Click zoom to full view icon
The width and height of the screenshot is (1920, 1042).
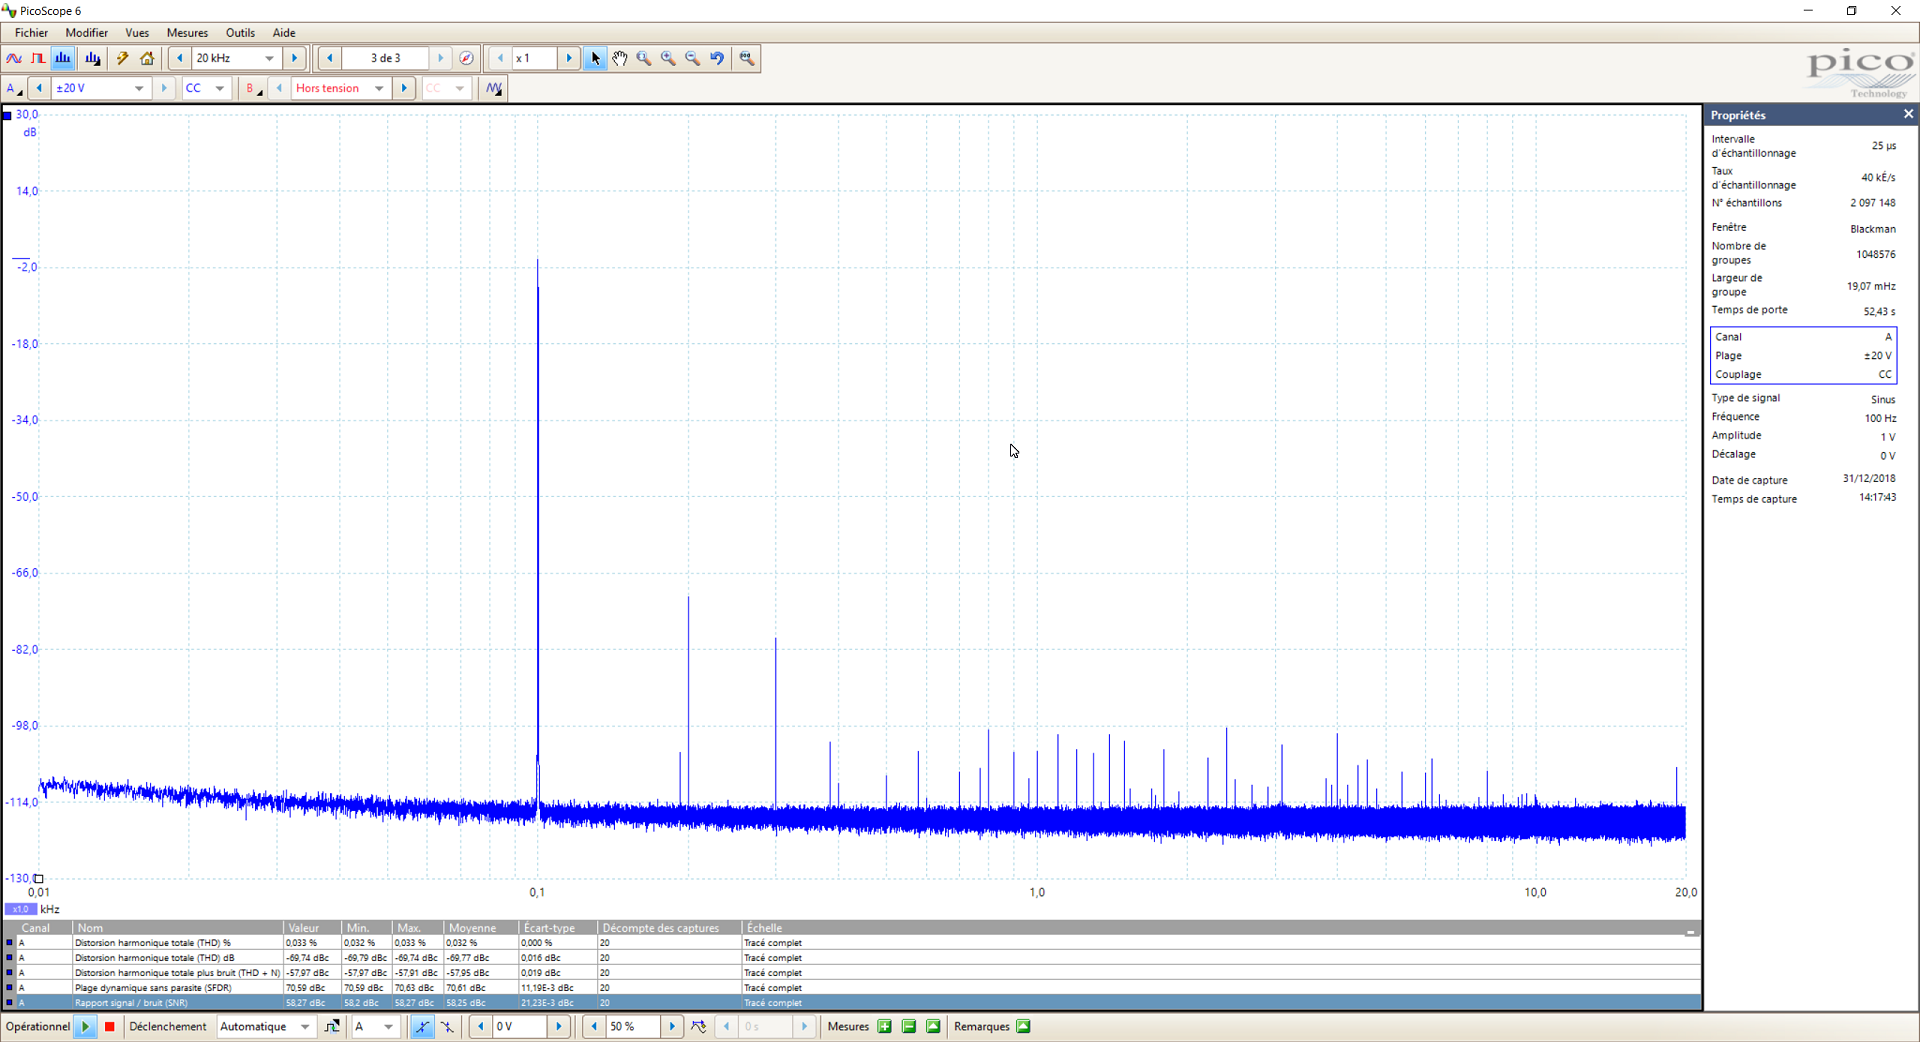click(x=747, y=58)
